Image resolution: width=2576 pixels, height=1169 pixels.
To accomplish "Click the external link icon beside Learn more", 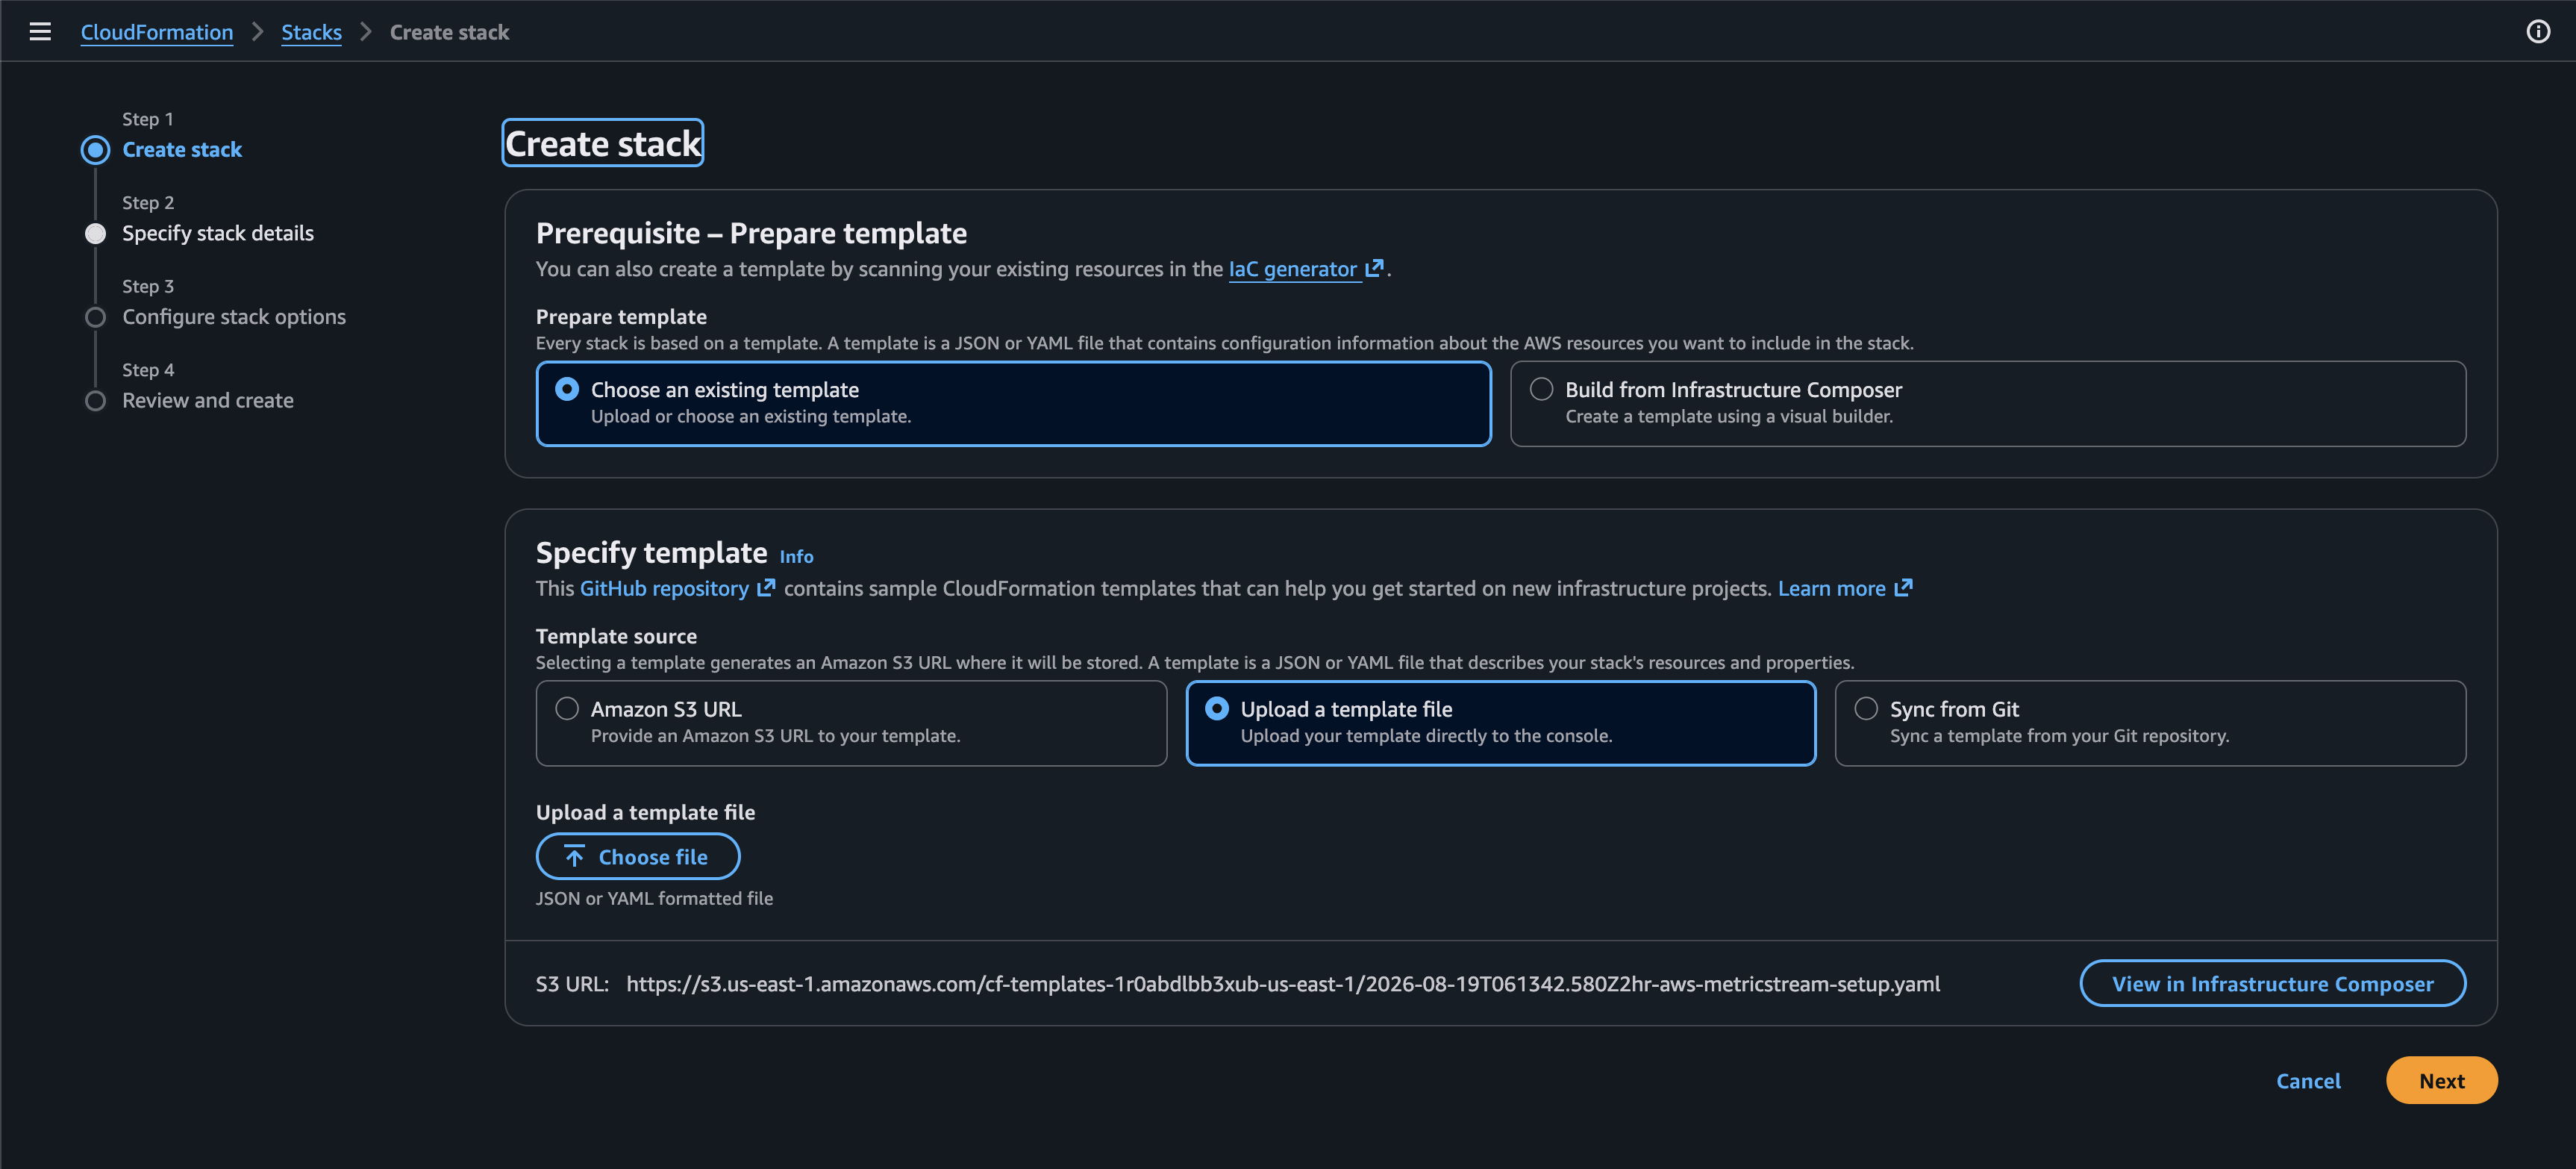I will click(1903, 588).
